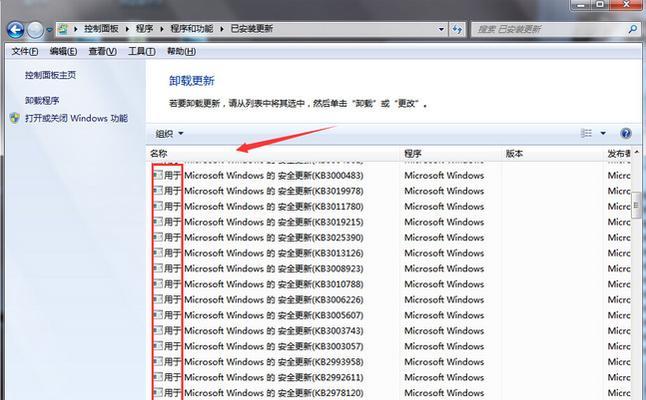Click 已安装更新 in the address breadcrumb

(252, 29)
